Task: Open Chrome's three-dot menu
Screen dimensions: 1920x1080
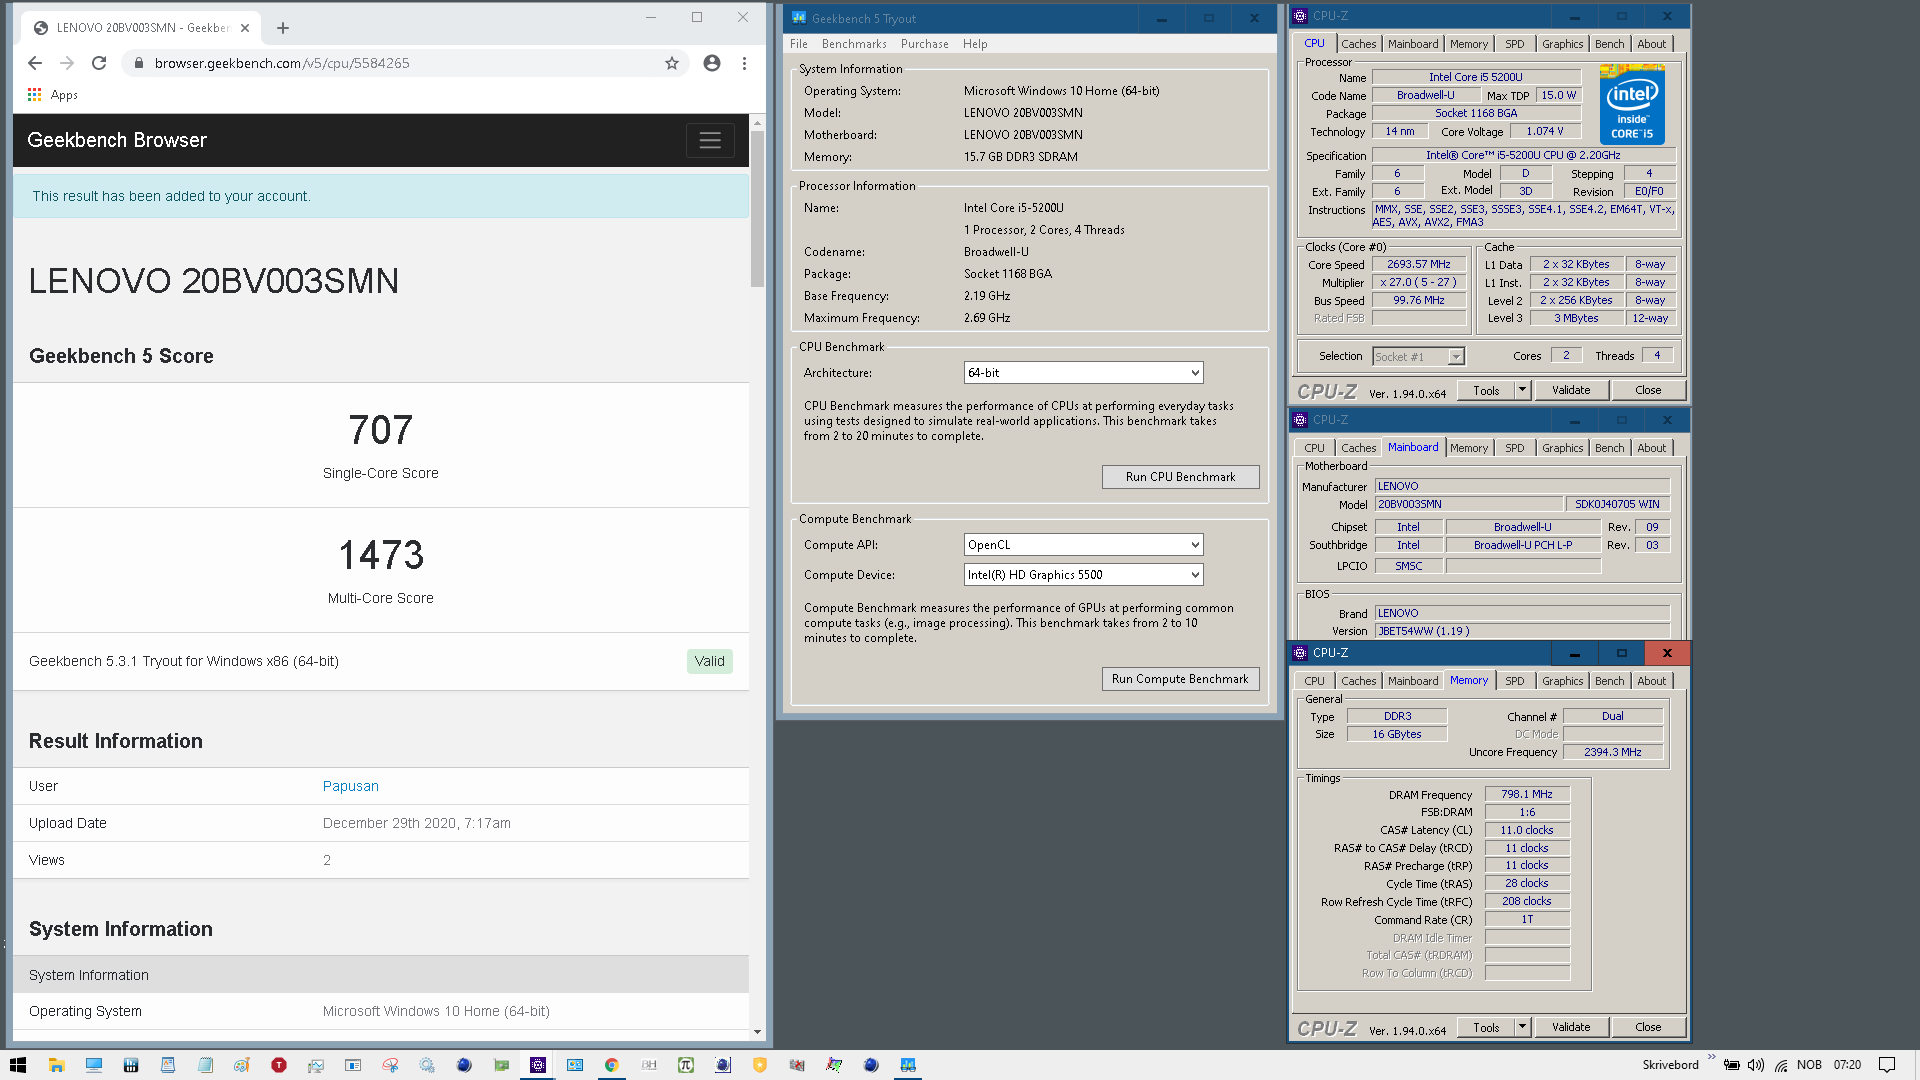Action: click(744, 63)
